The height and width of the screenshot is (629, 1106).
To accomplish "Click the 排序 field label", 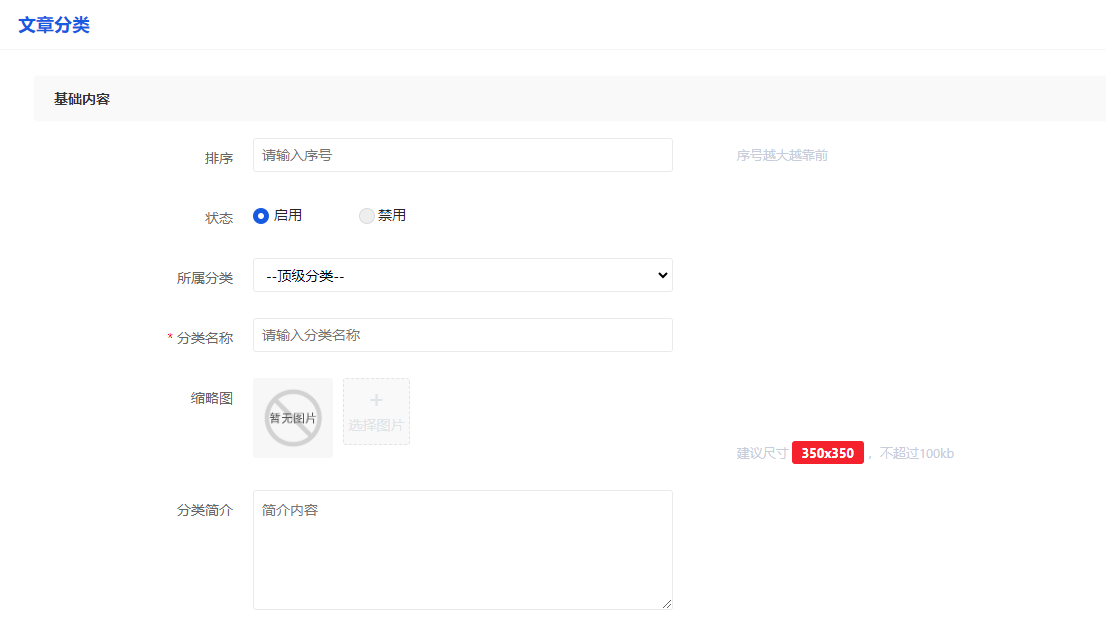I will click(x=219, y=158).
